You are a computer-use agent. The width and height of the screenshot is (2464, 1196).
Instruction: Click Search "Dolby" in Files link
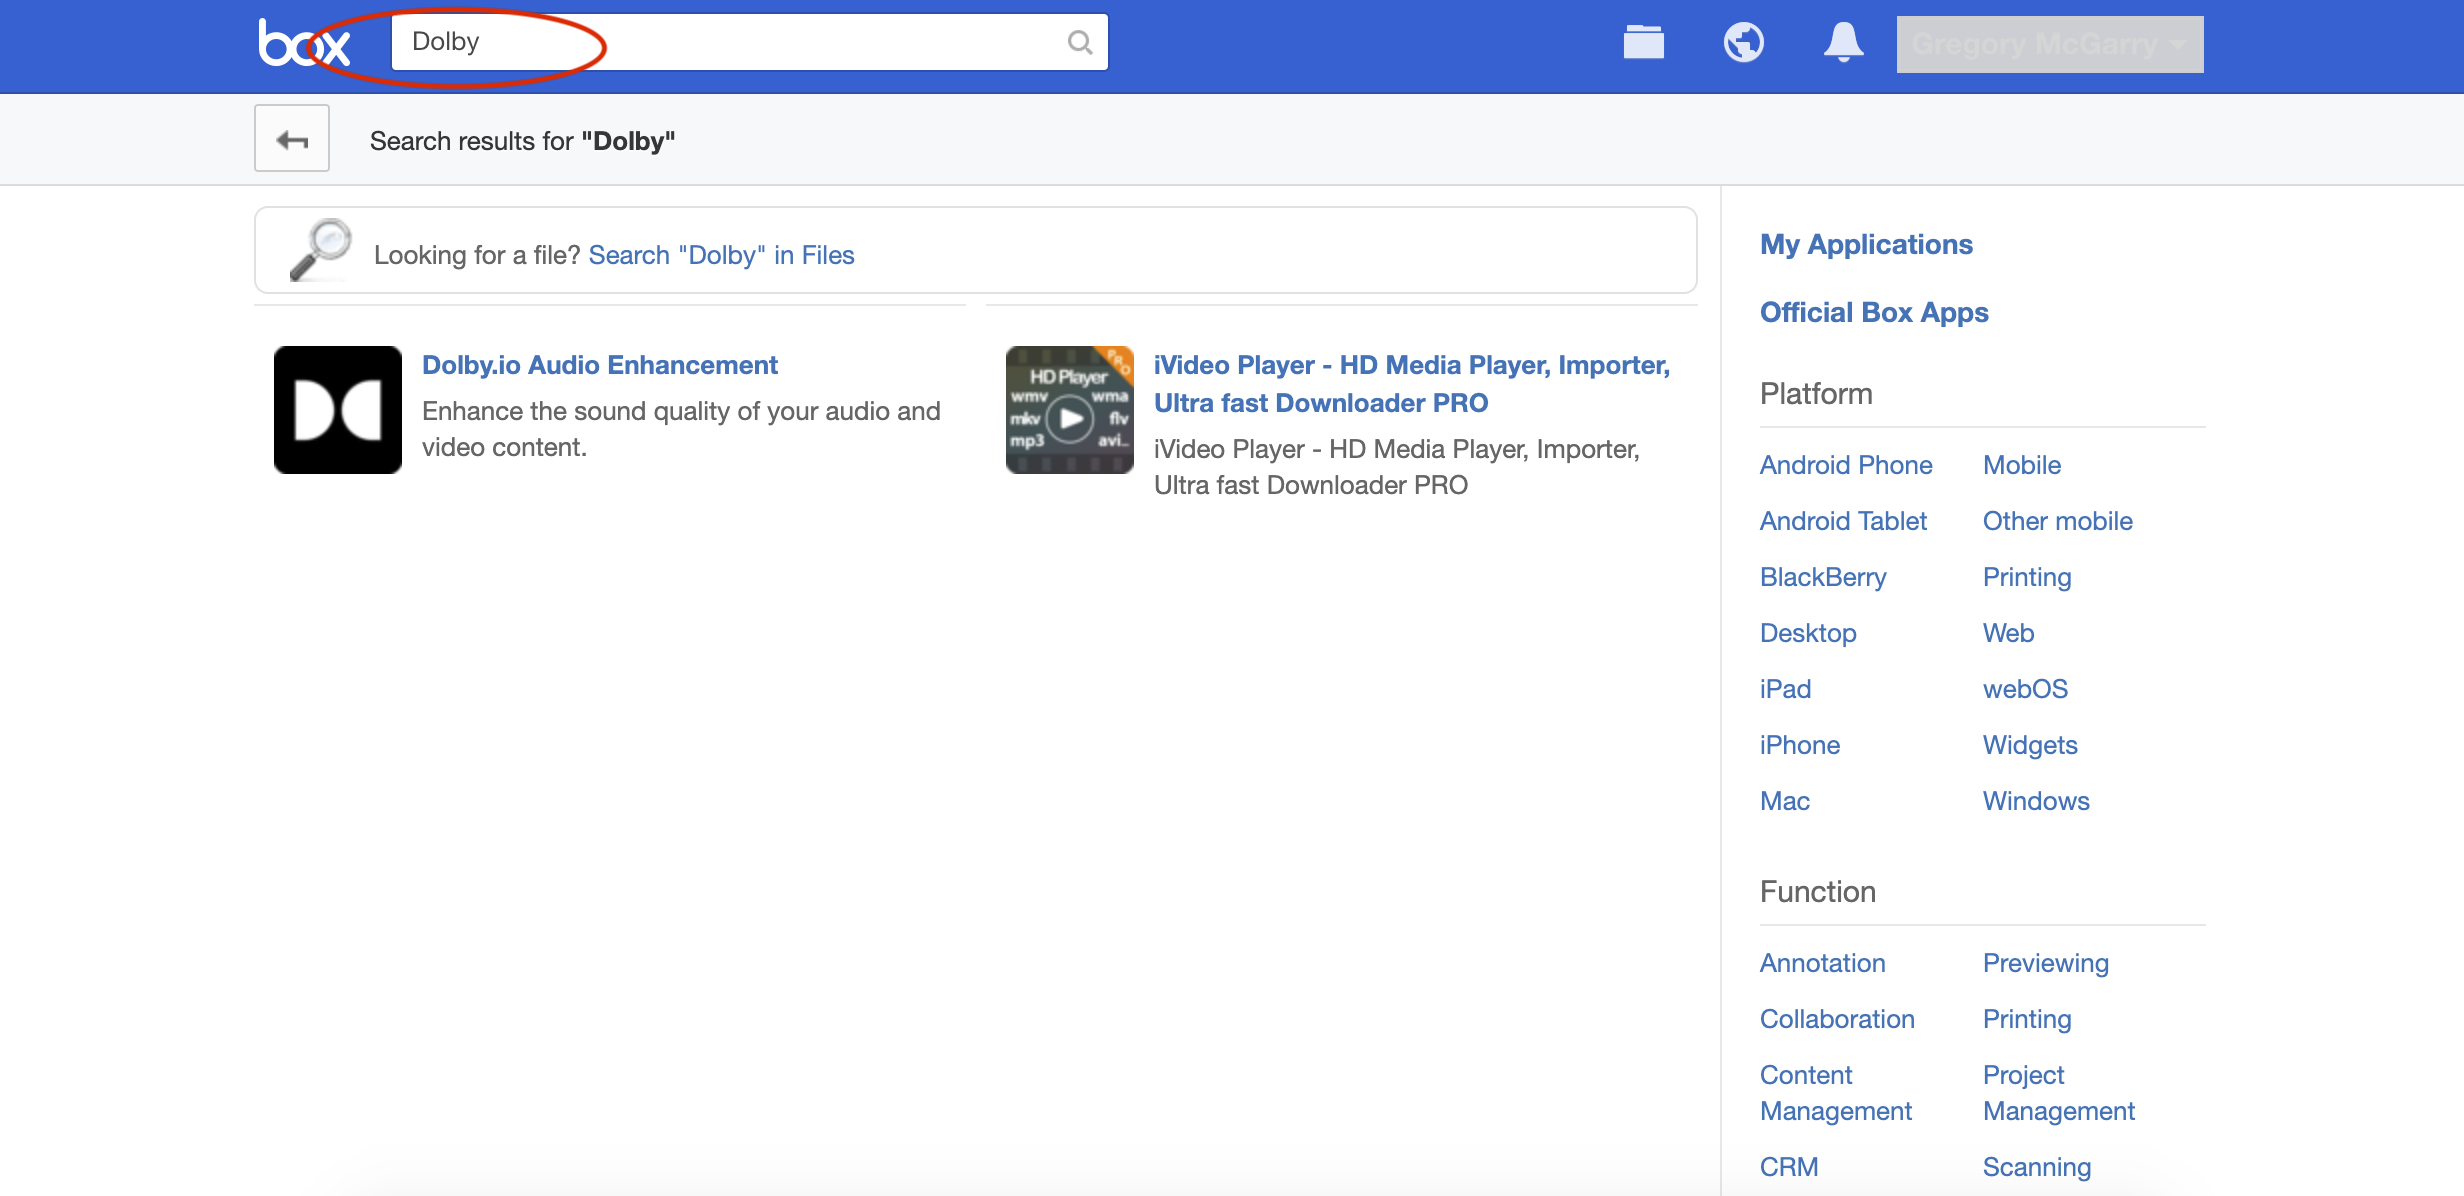(721, 255)
